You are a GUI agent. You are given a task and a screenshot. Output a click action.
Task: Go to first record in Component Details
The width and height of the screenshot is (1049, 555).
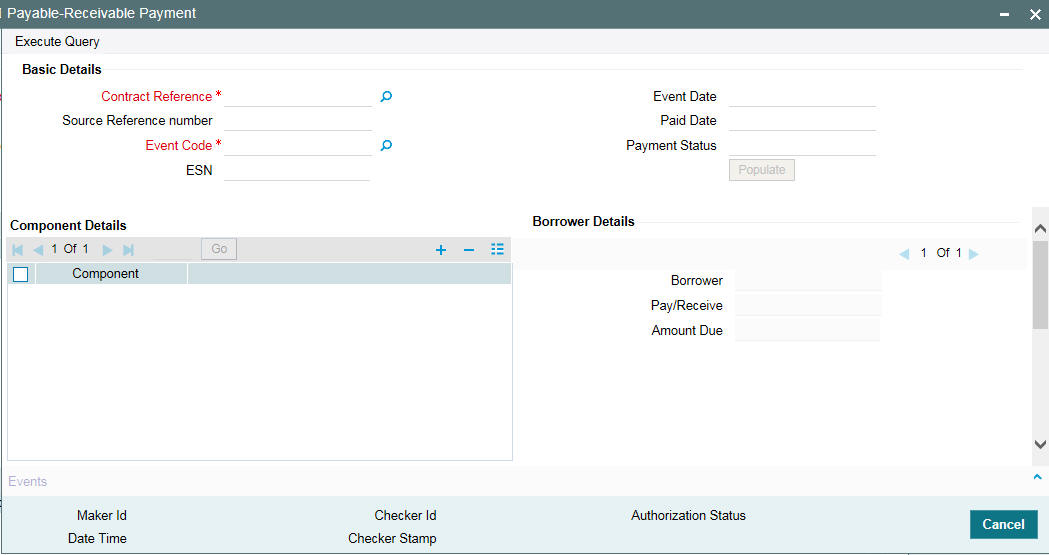(18, 249)
